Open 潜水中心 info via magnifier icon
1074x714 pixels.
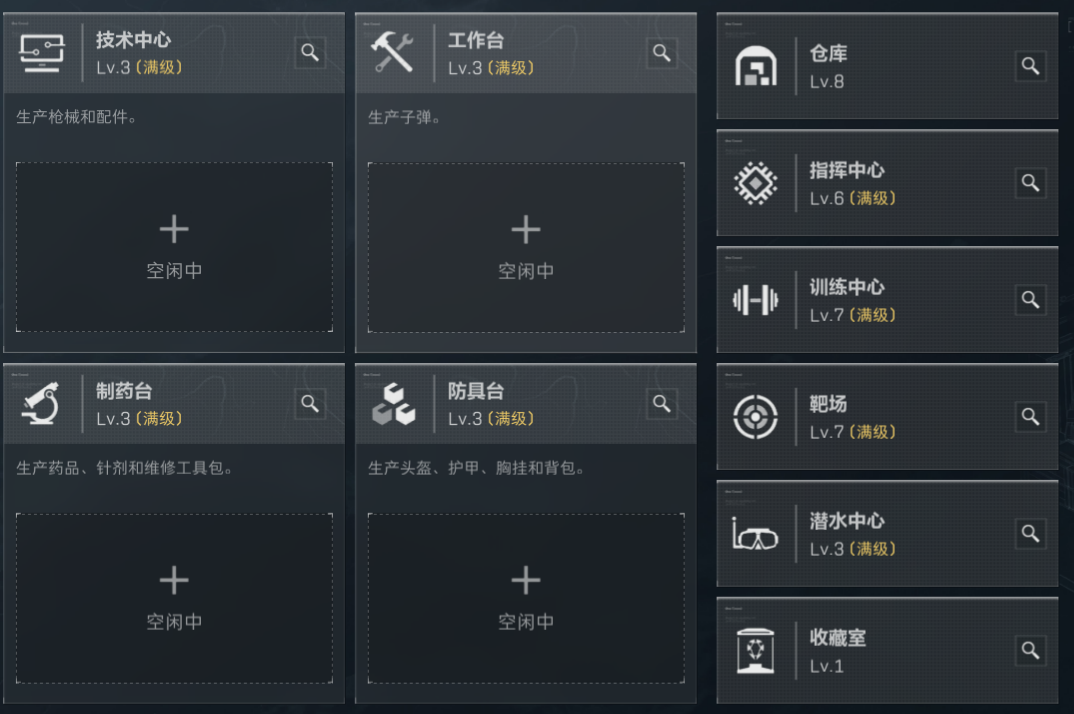[x=1030, y=533]
